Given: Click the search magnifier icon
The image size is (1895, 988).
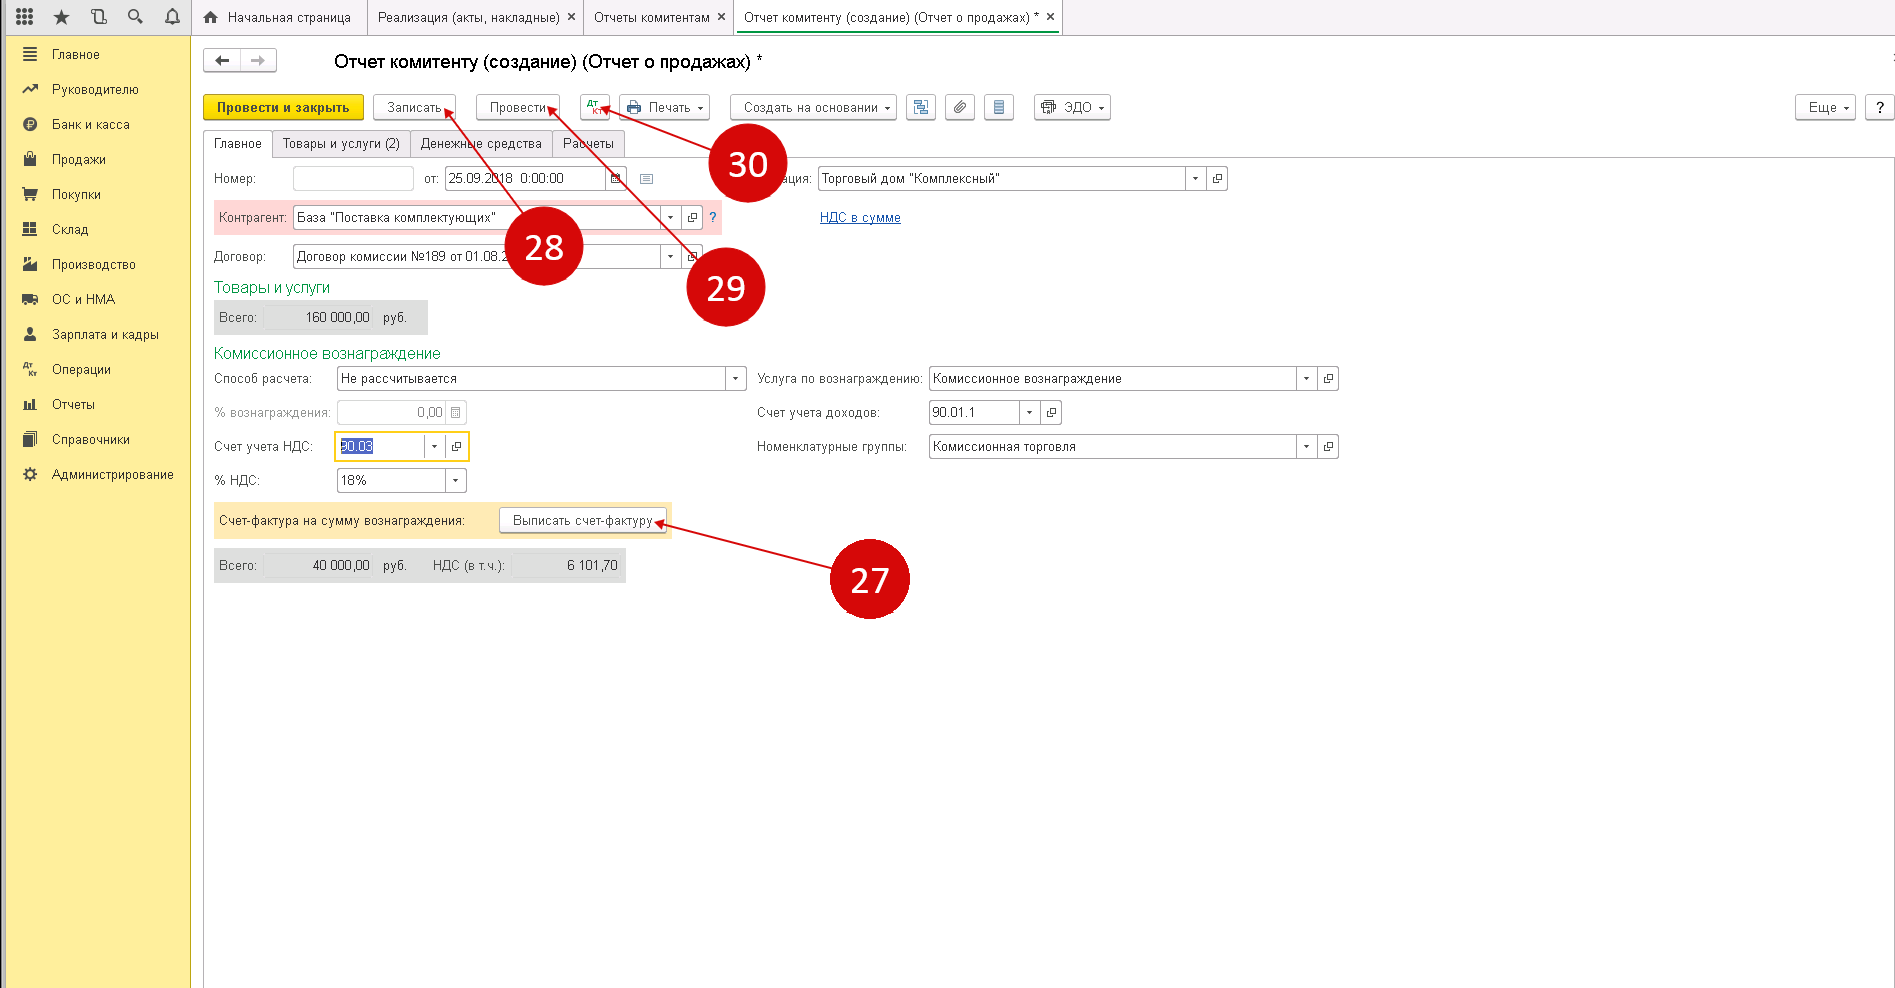Looking at the screenshot, I should pyautogui.click(x=135, y=17).
